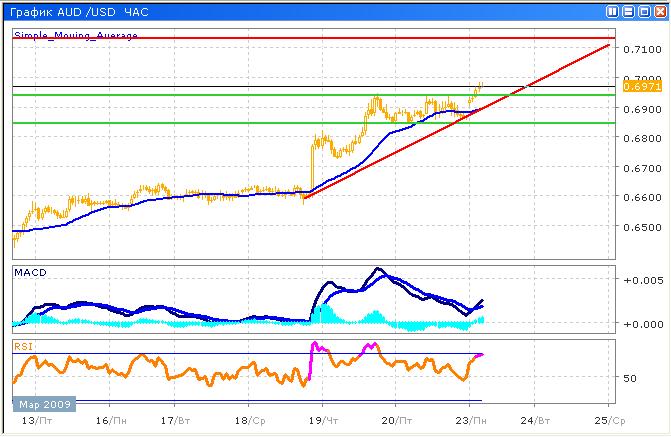
Task: Click the 23/Пн date on time axis
Action: point(469,421)
